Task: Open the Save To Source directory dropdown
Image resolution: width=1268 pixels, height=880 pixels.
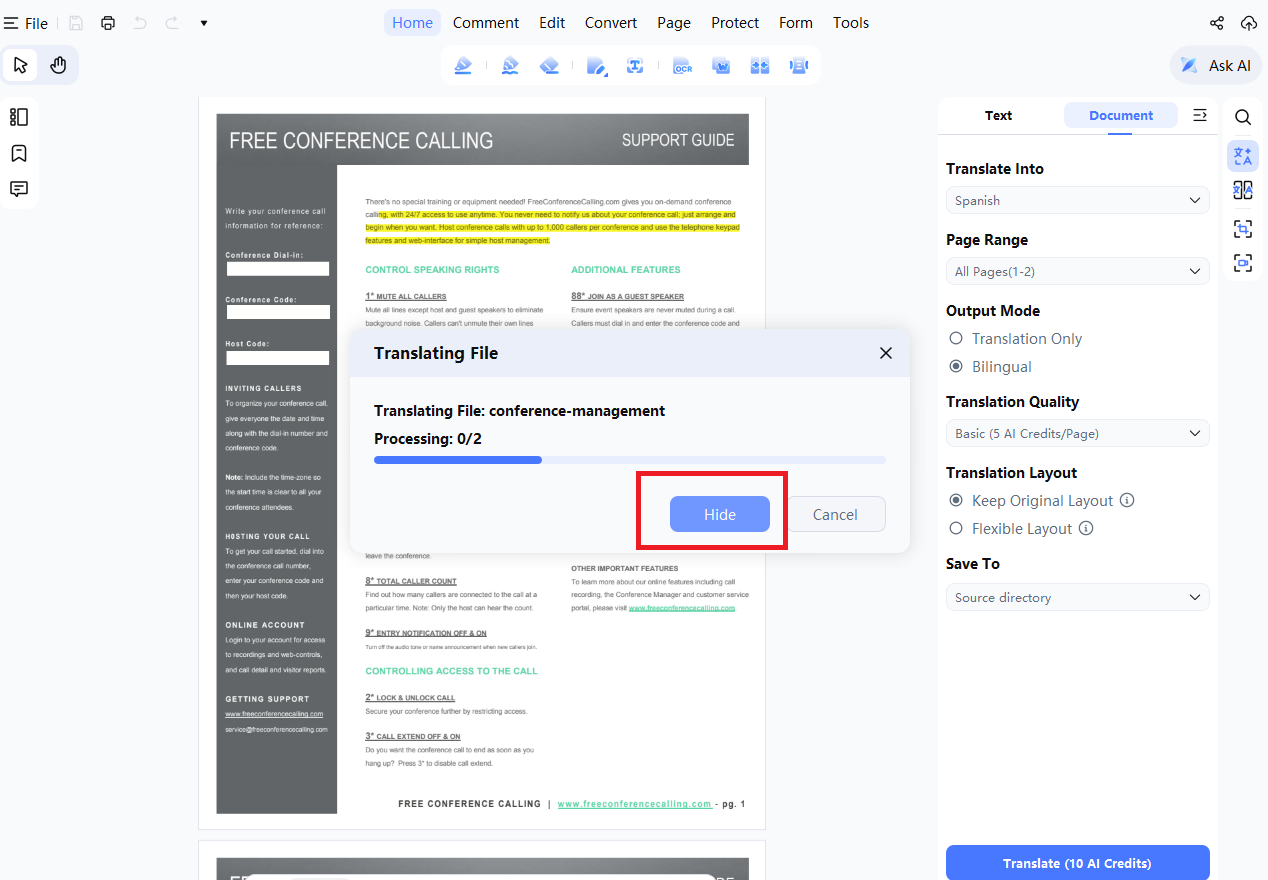Action: click(1078, 597)
